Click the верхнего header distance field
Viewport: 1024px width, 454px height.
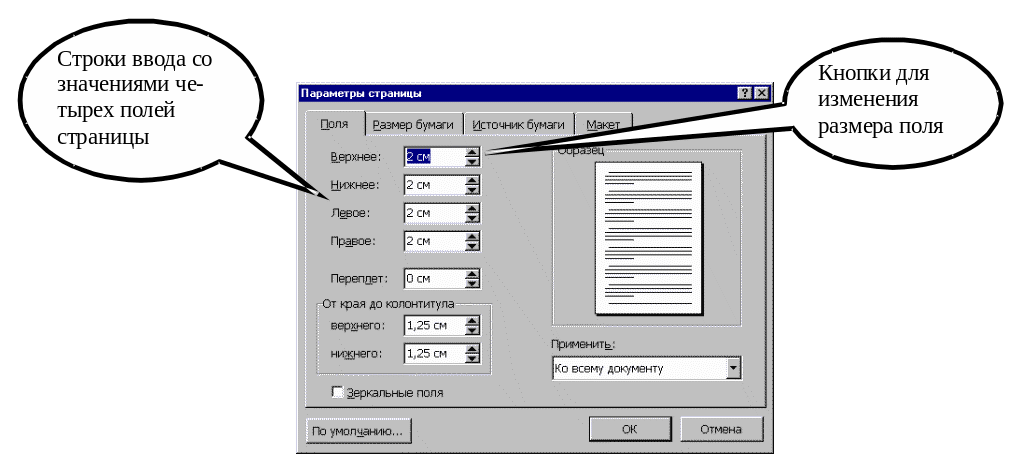click(x=434, y=325)
